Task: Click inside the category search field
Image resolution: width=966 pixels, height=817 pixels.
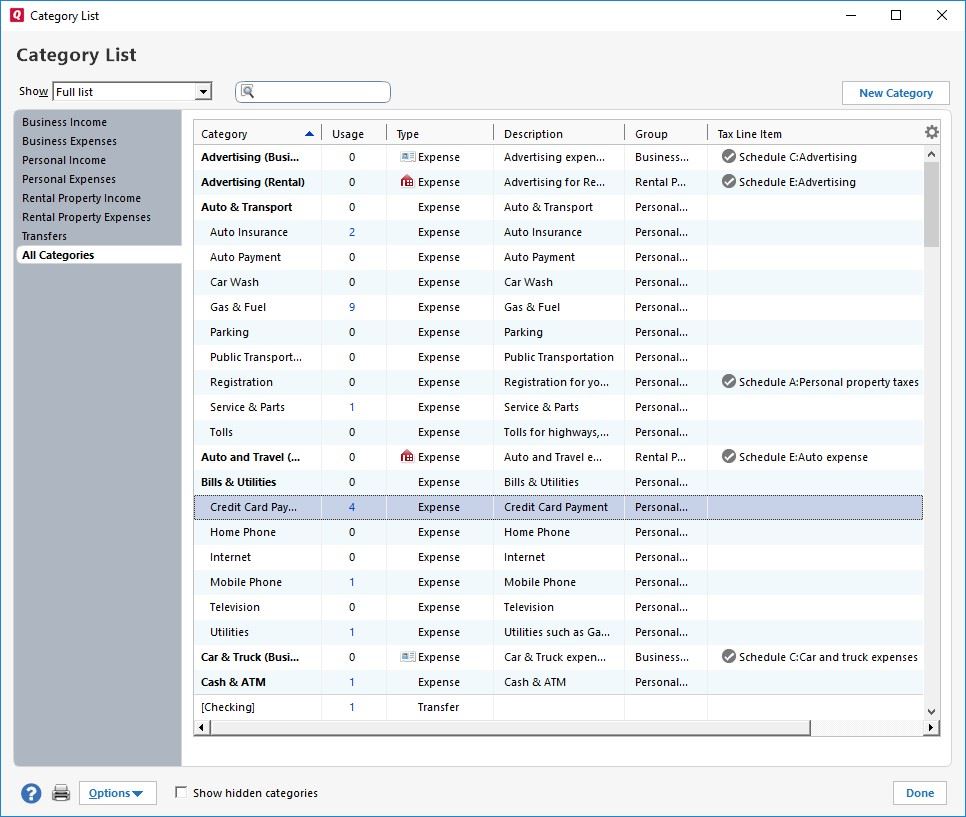Action: click(322, 92)
